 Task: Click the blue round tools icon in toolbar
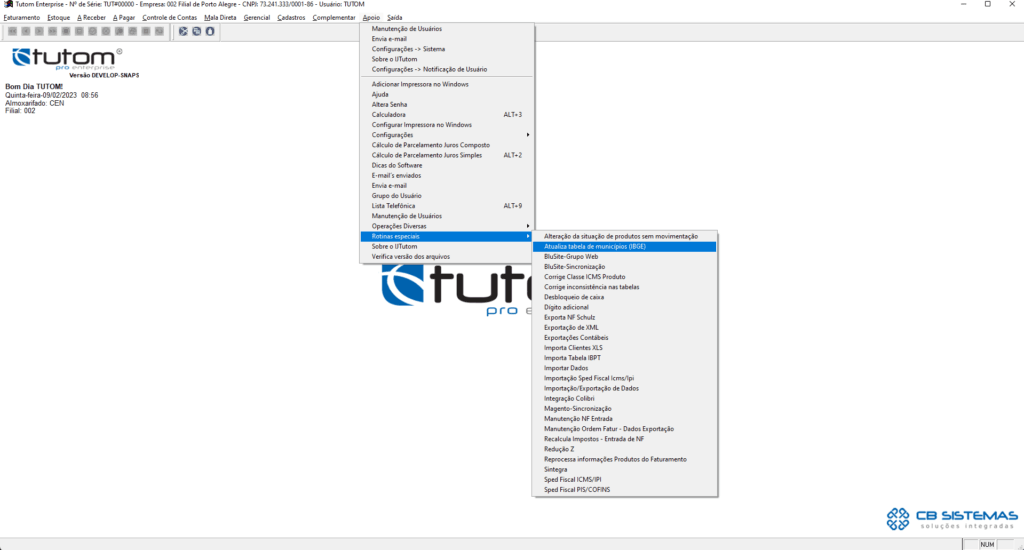pyautogui.click(x=184, y=31)
